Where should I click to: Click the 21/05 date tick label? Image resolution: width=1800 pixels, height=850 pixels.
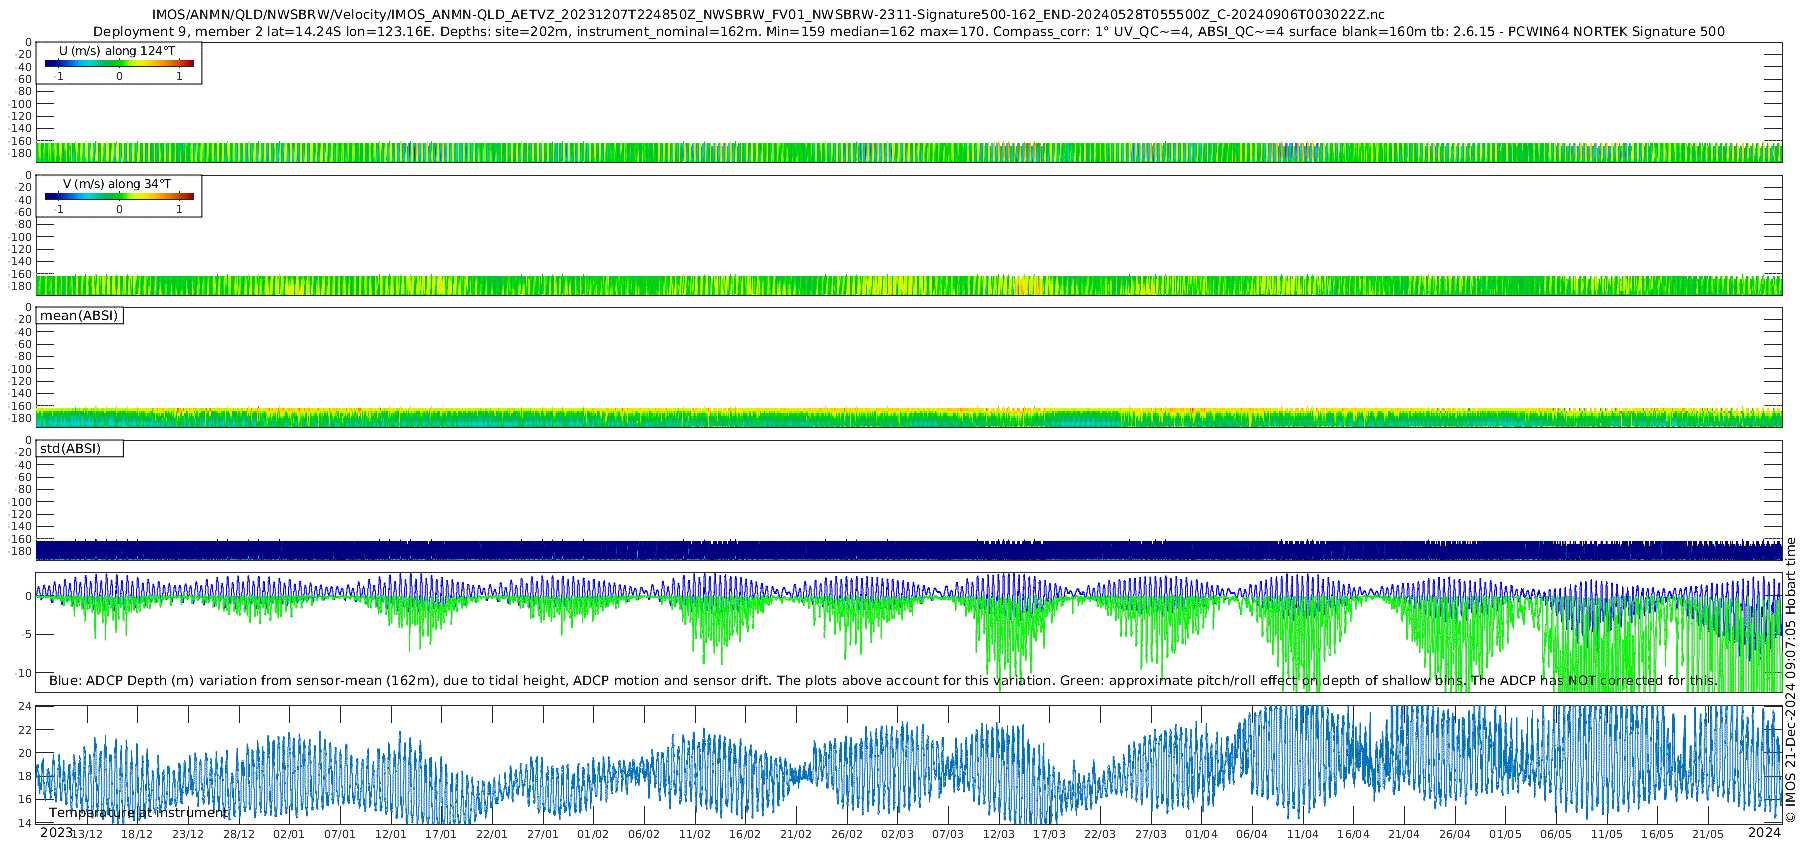[1708, 835]
